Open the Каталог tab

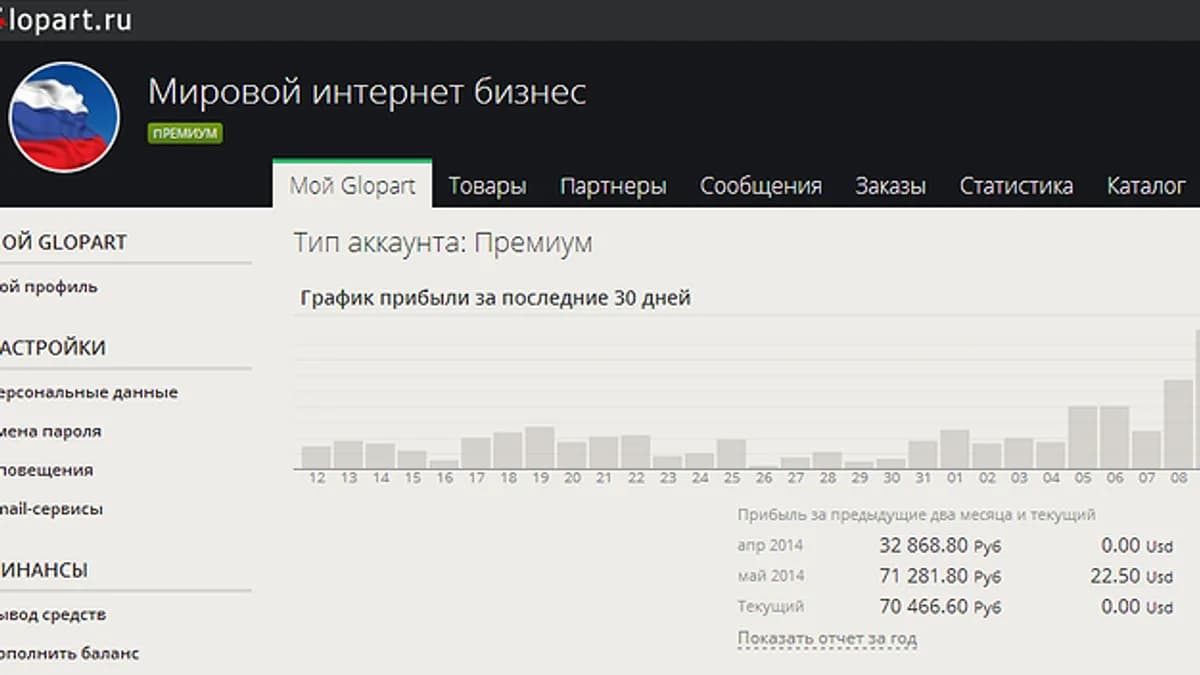1146,186
